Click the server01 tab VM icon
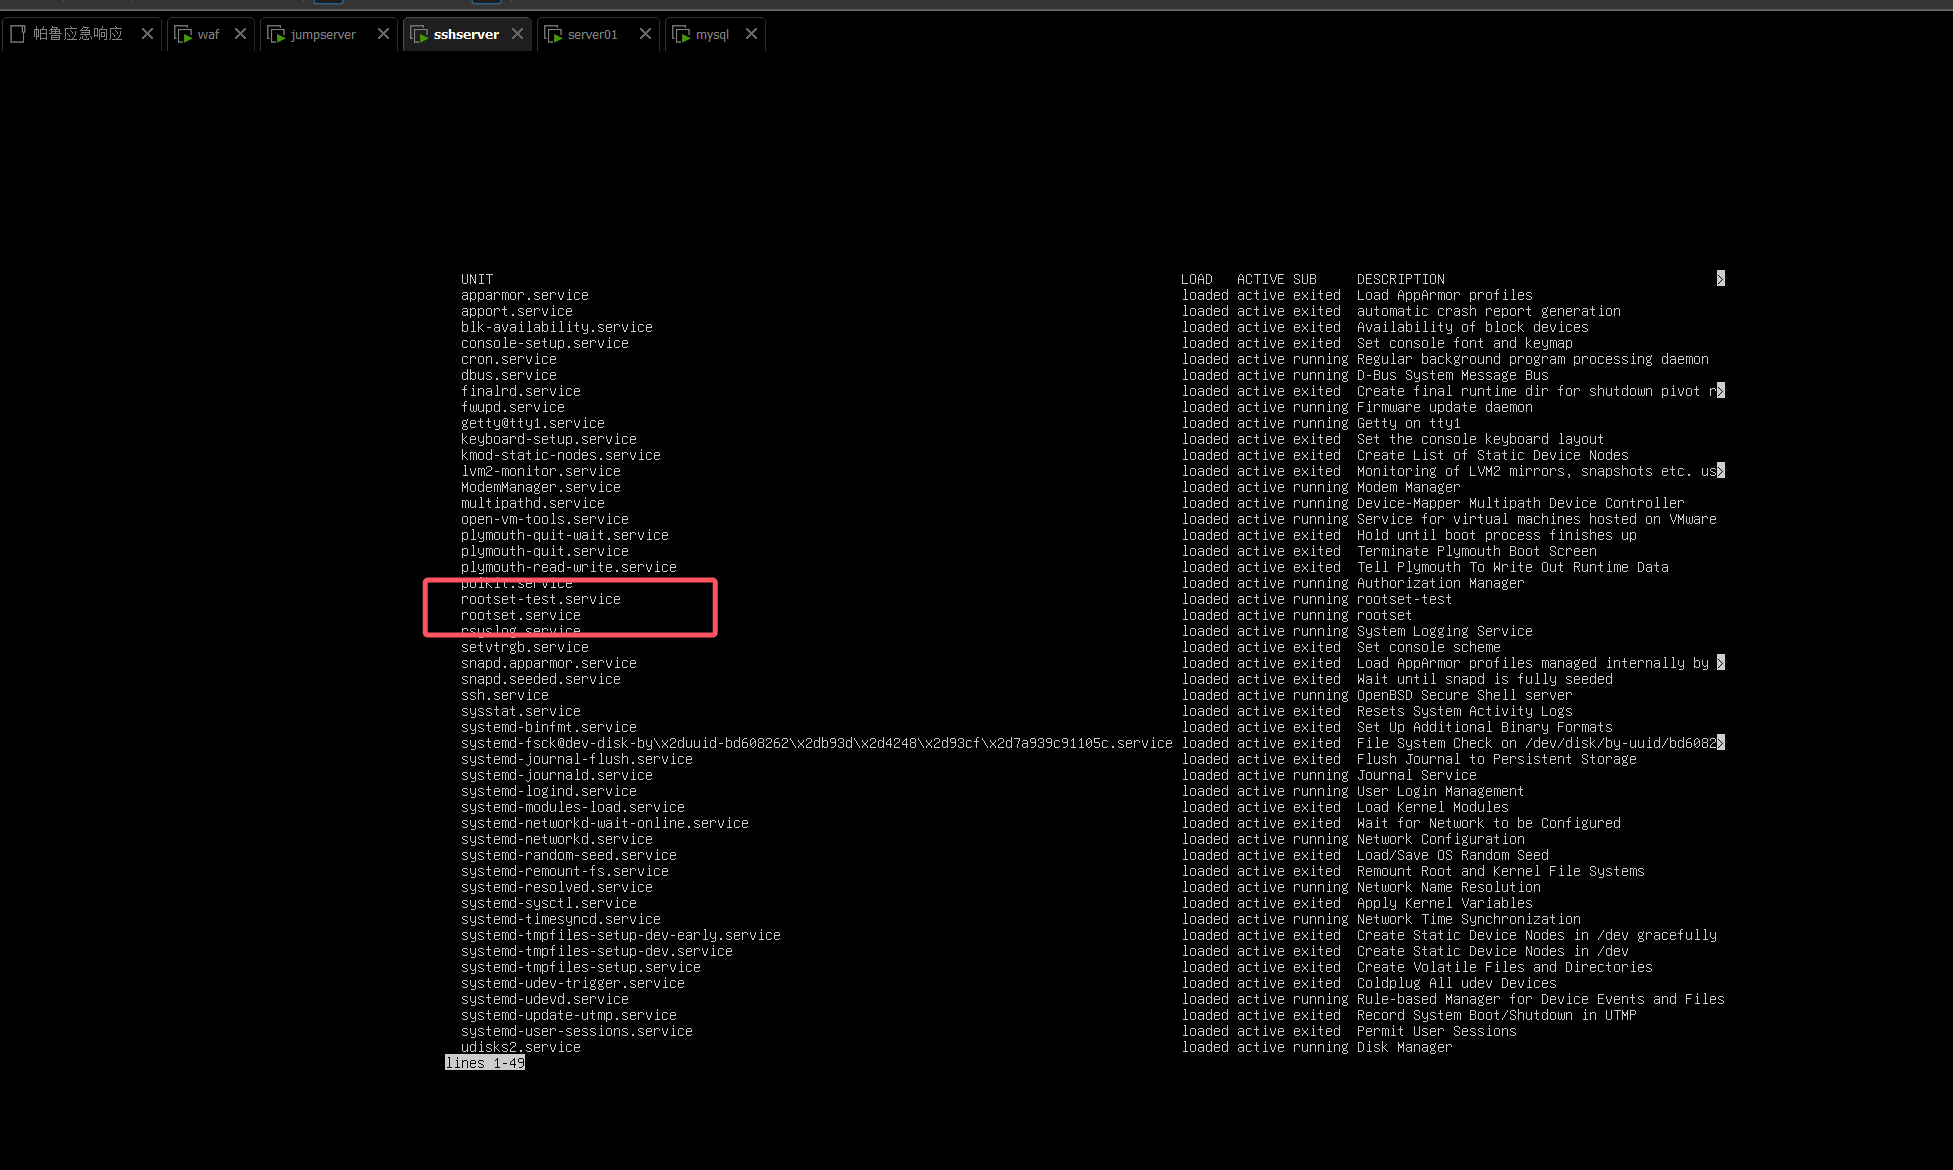Image resolution: width=1953 pixels, height=1170 pixels. (x=553, y=34)
